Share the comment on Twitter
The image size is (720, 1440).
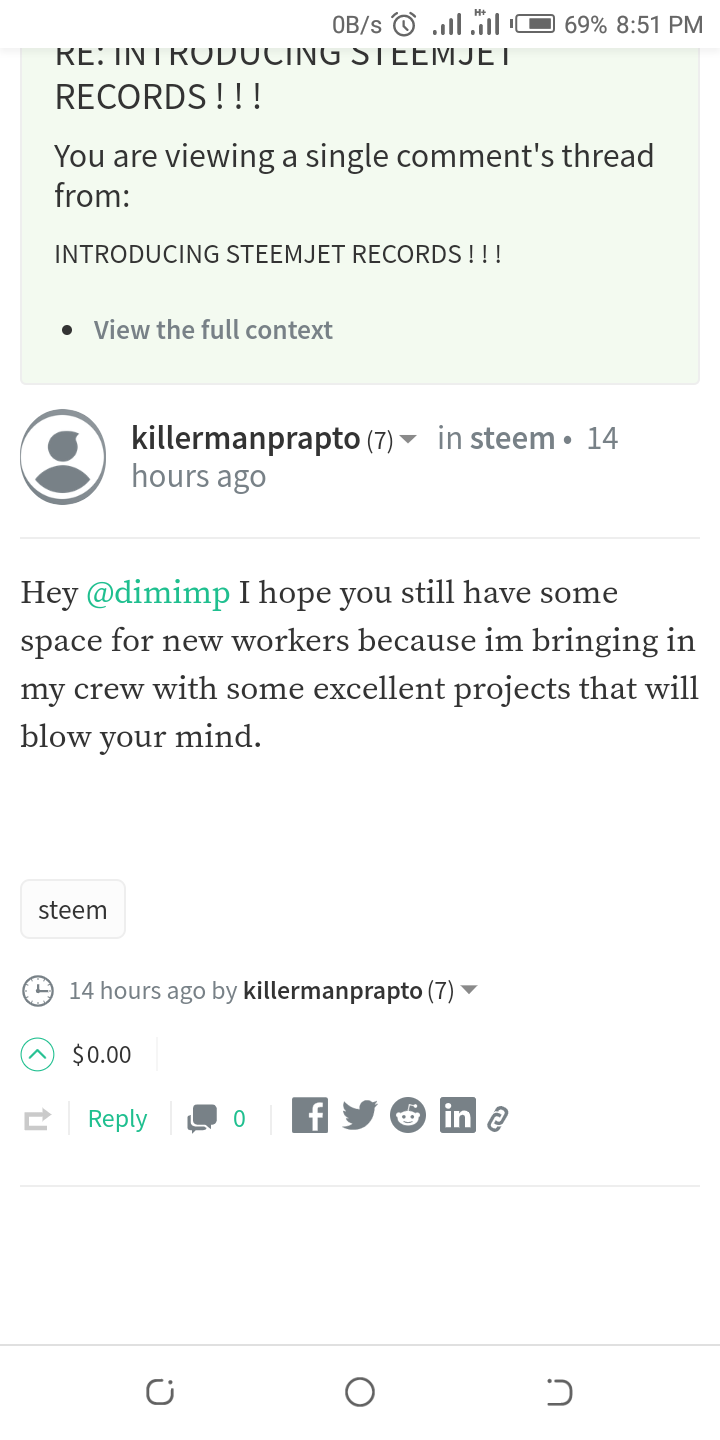click(359, 1116)
